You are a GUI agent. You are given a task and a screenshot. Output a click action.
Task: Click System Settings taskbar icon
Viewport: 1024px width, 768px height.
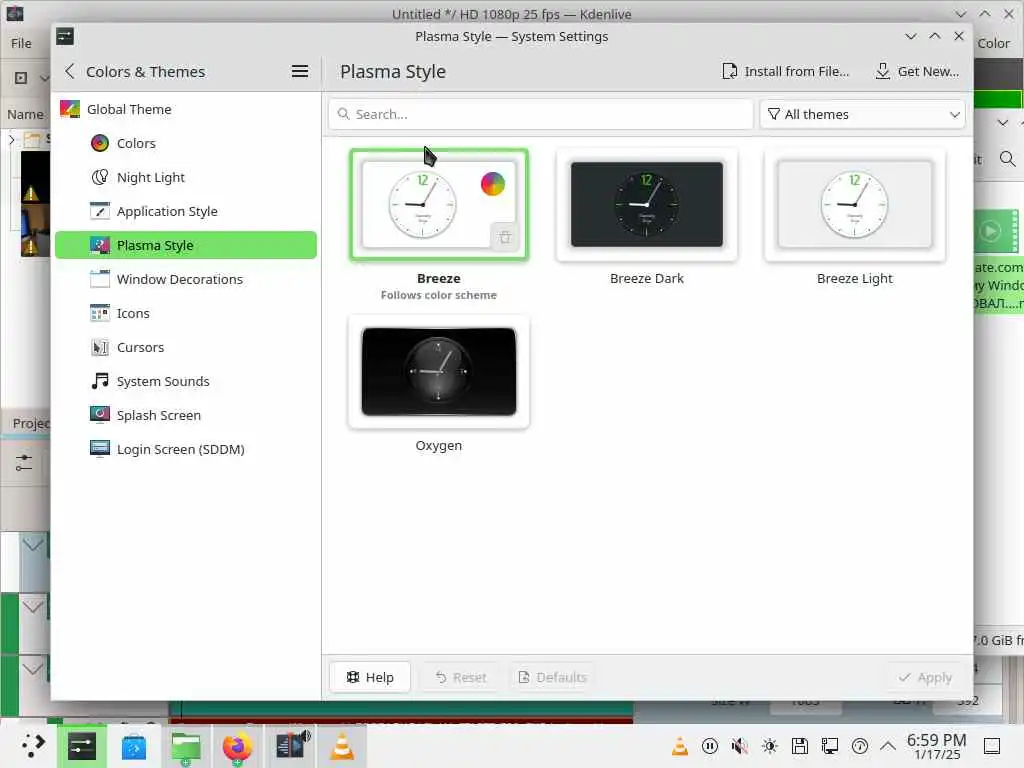click(x=82, y=746)
